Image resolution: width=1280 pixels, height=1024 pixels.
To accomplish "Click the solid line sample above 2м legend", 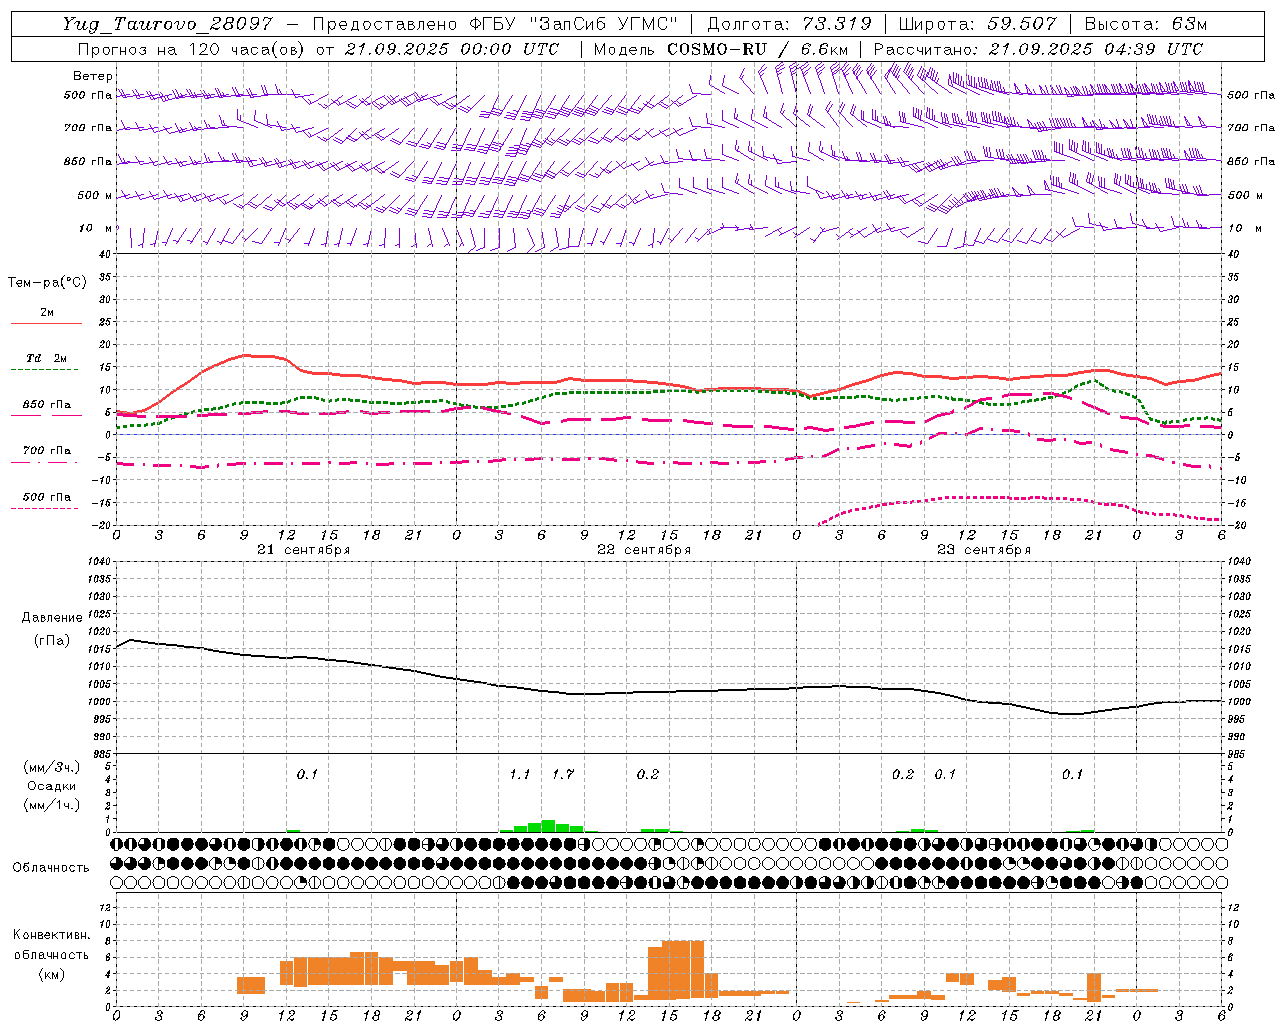I will coord(46,324).
